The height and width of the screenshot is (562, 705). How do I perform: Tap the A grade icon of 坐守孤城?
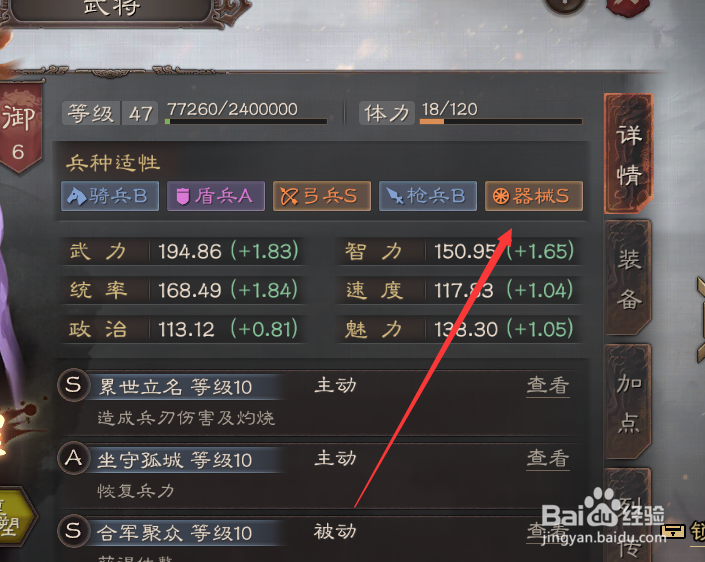click(73, 458)
